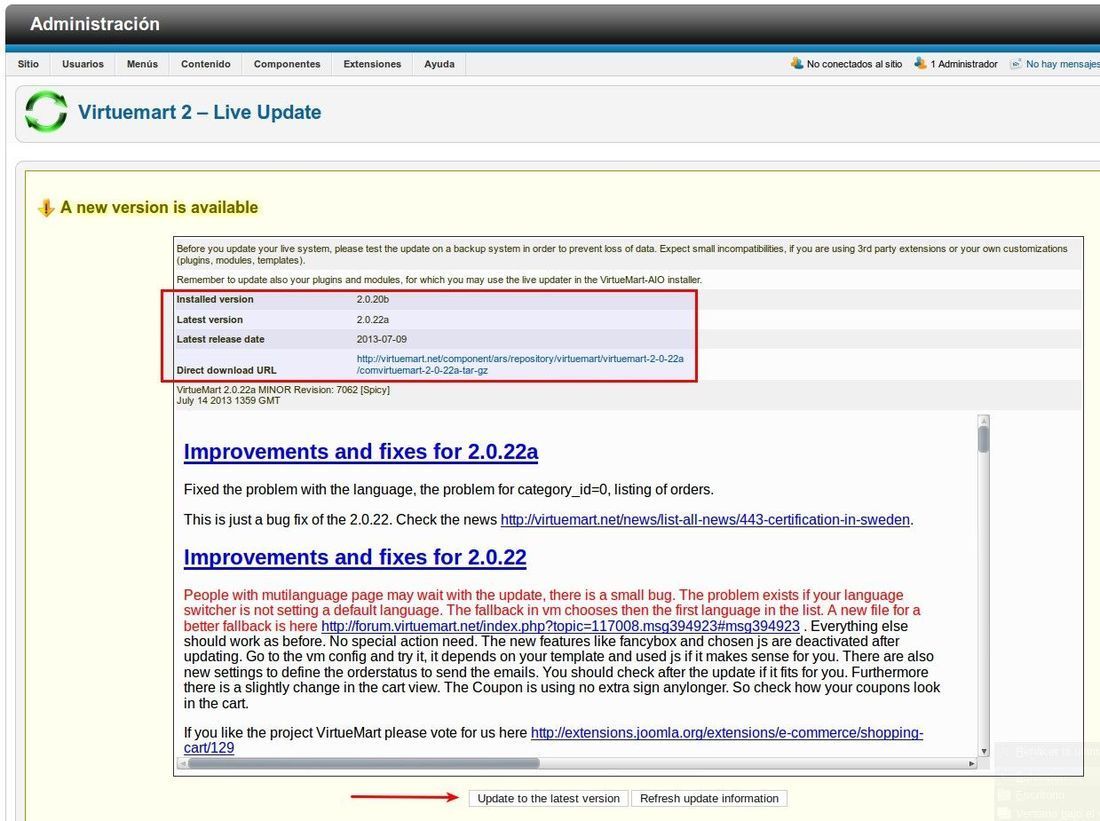Open the Contenido menu
The height and width of the screenshot is (821, 1100).
tap(206, 64)
